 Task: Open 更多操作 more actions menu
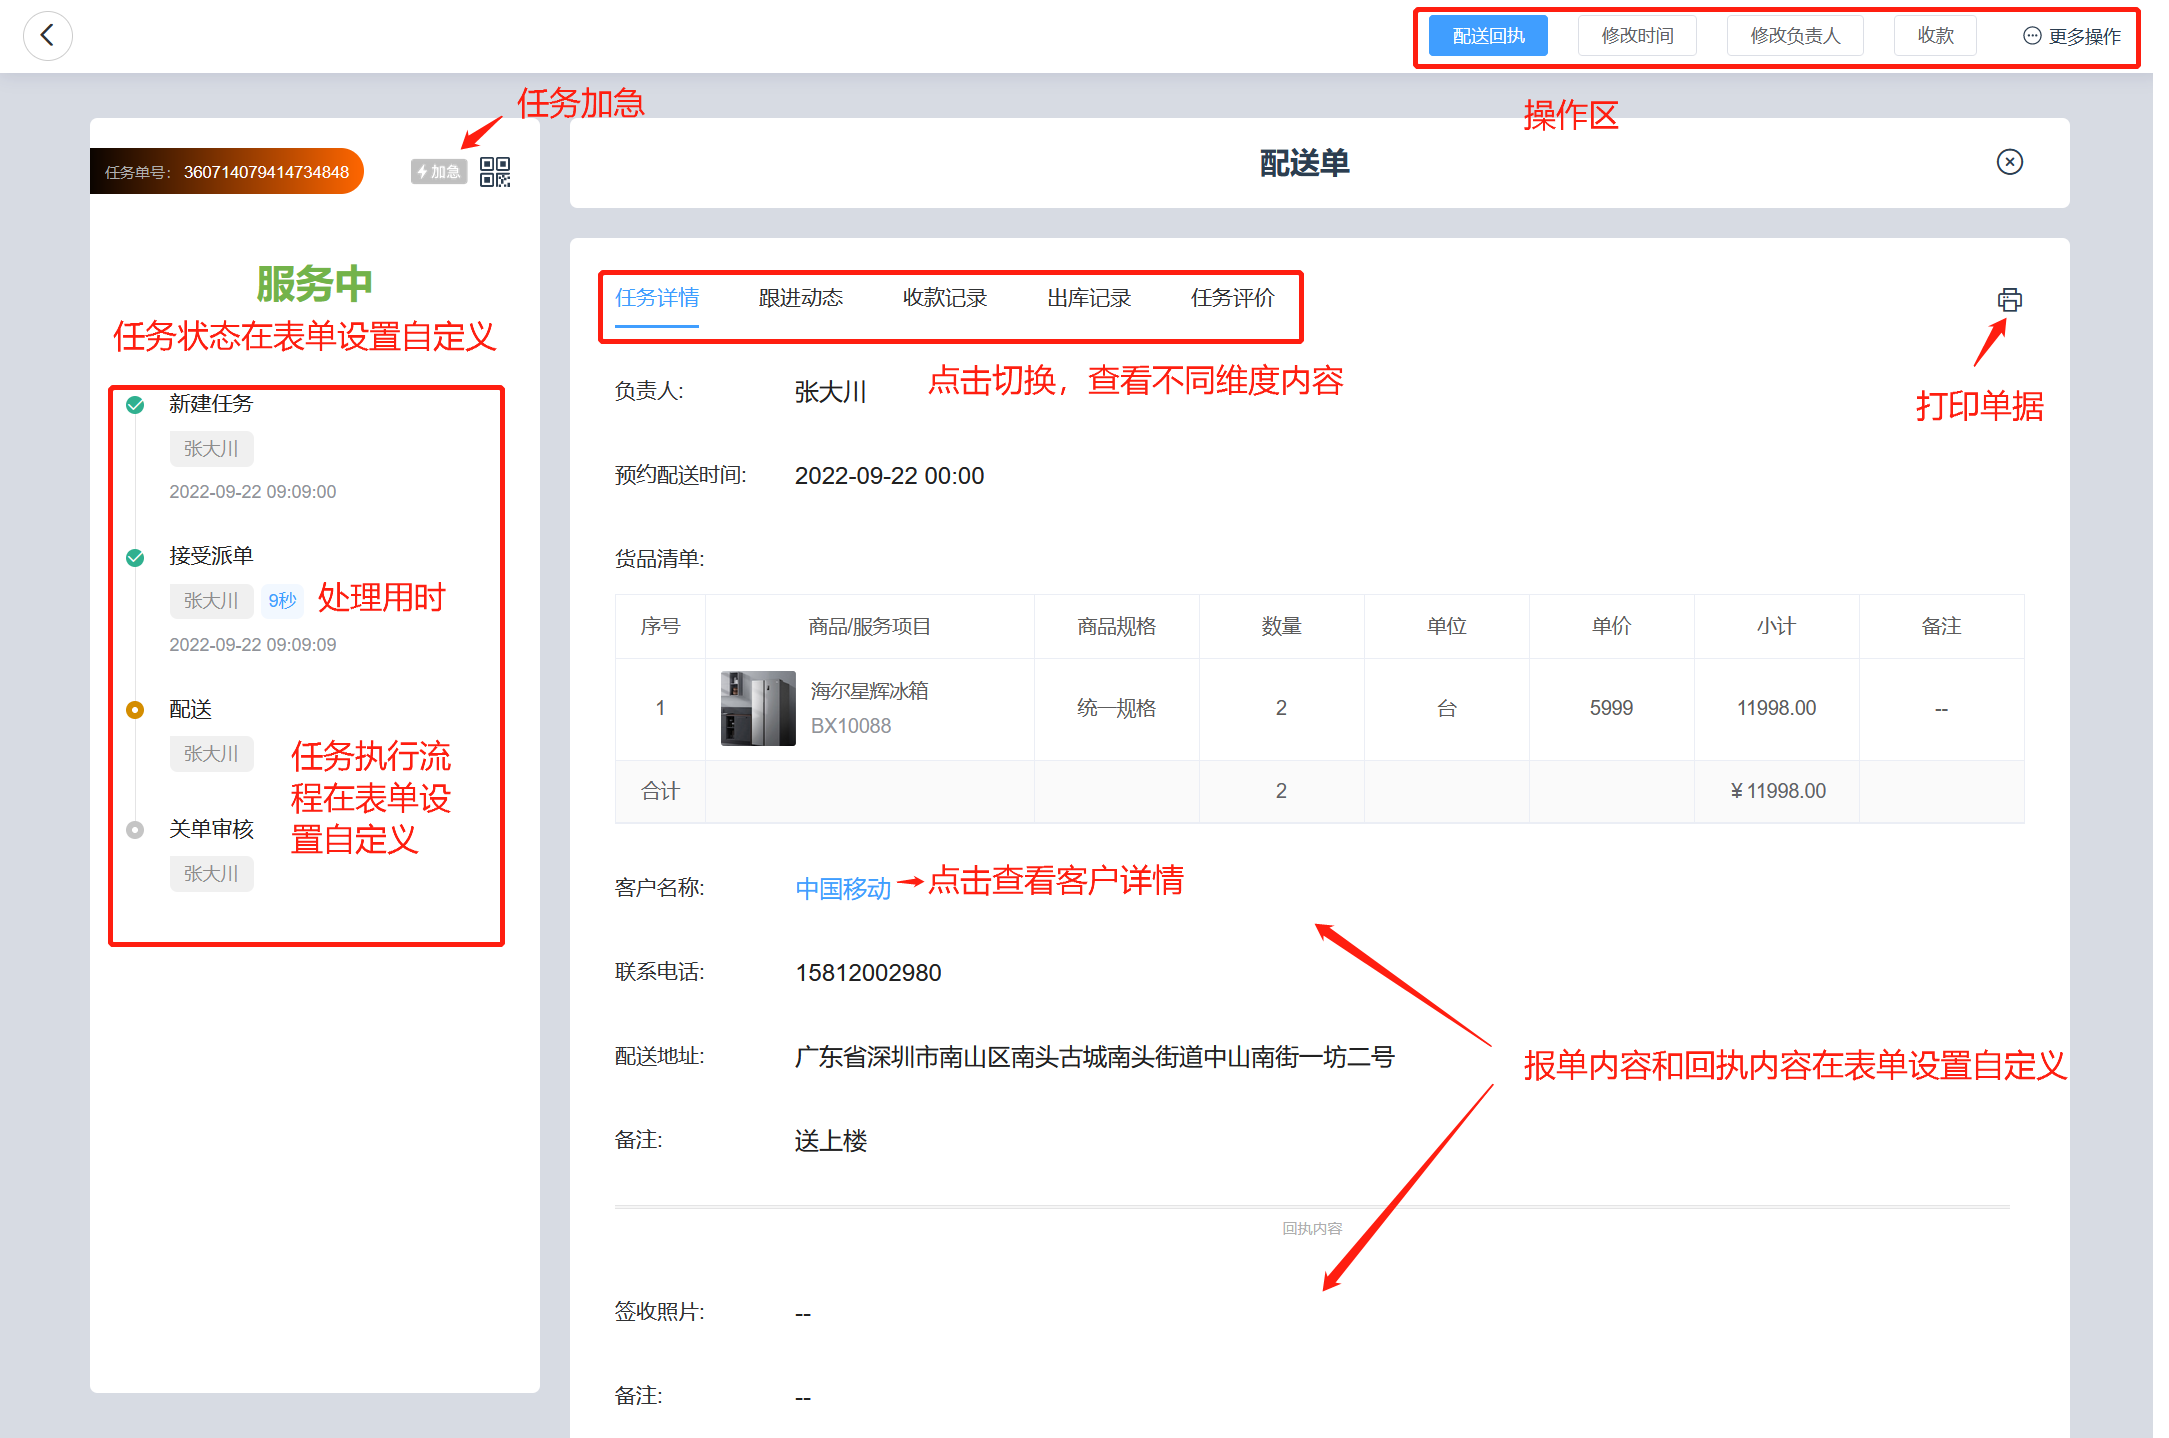(2072, 36)
